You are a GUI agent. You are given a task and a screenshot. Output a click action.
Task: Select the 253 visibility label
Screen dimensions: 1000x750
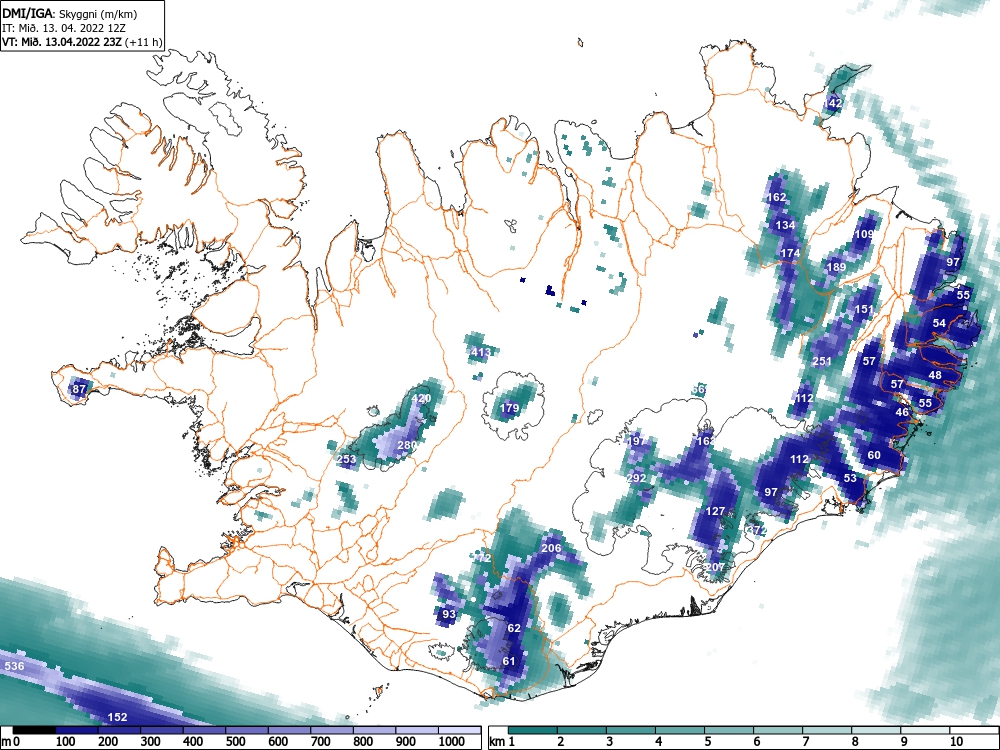pos(346,459)
